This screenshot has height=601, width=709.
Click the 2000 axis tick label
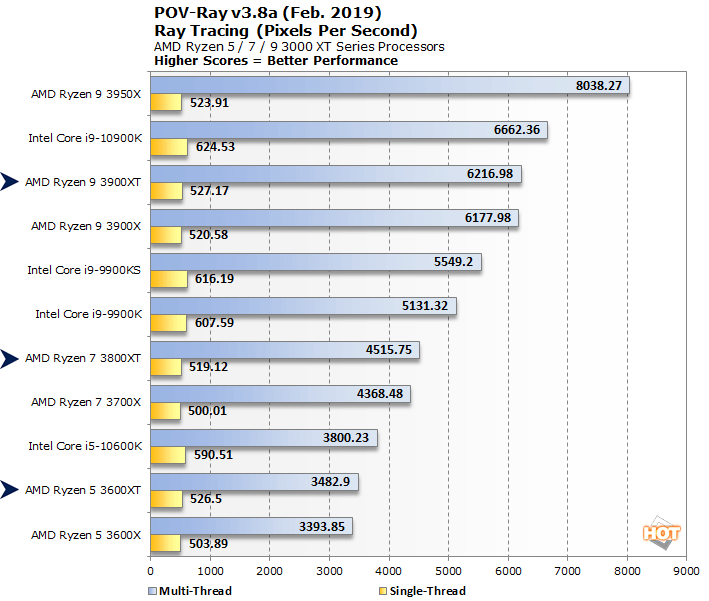269,571
